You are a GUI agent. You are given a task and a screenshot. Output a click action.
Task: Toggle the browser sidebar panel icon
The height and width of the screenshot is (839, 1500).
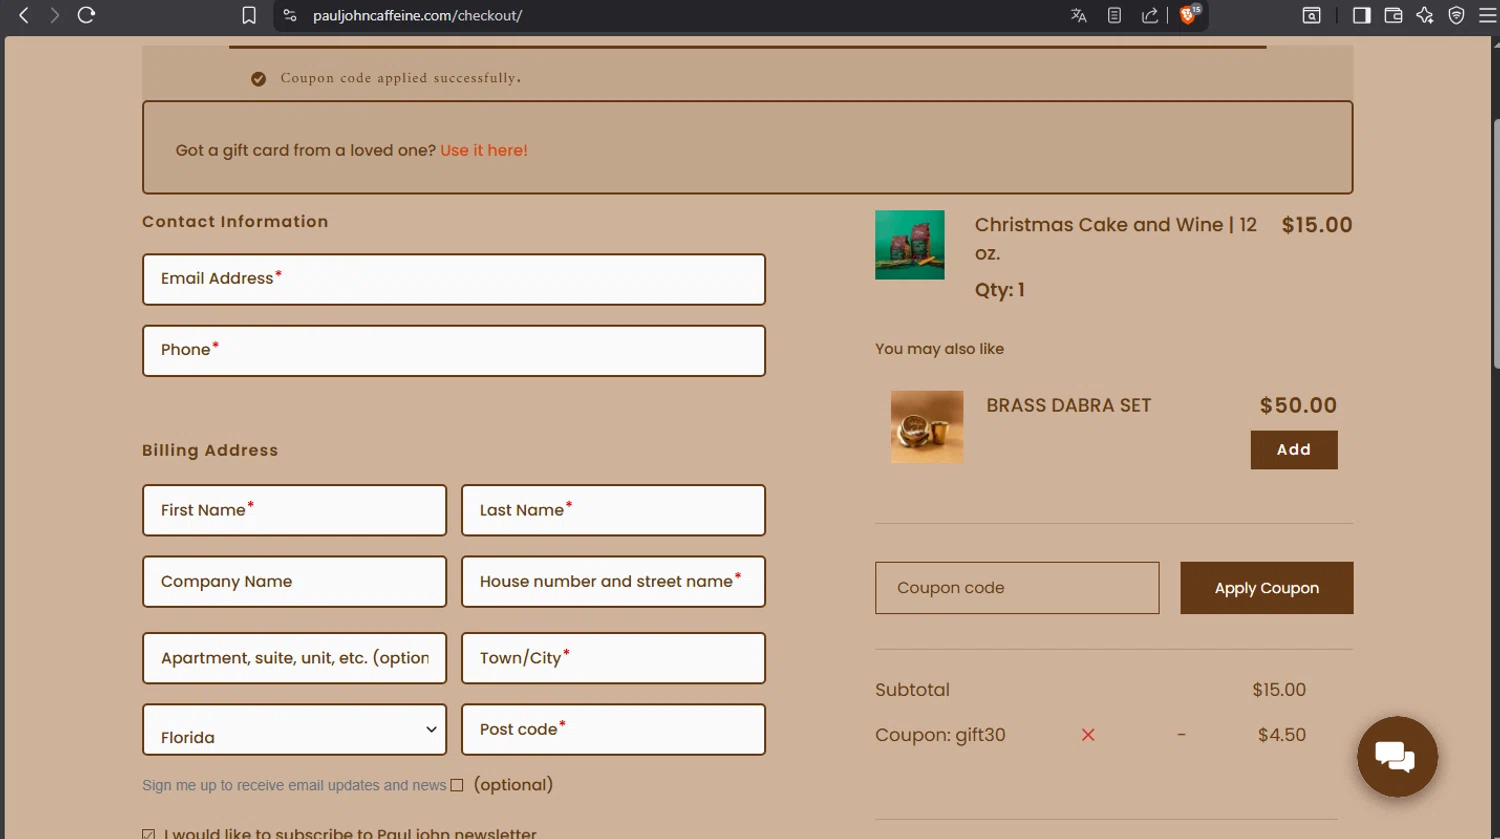click(1361, 15)
